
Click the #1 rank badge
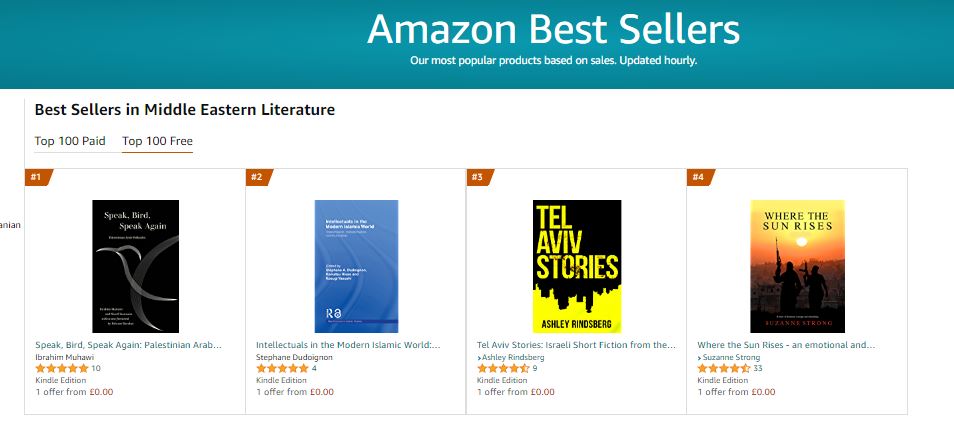tap(37, 177)
